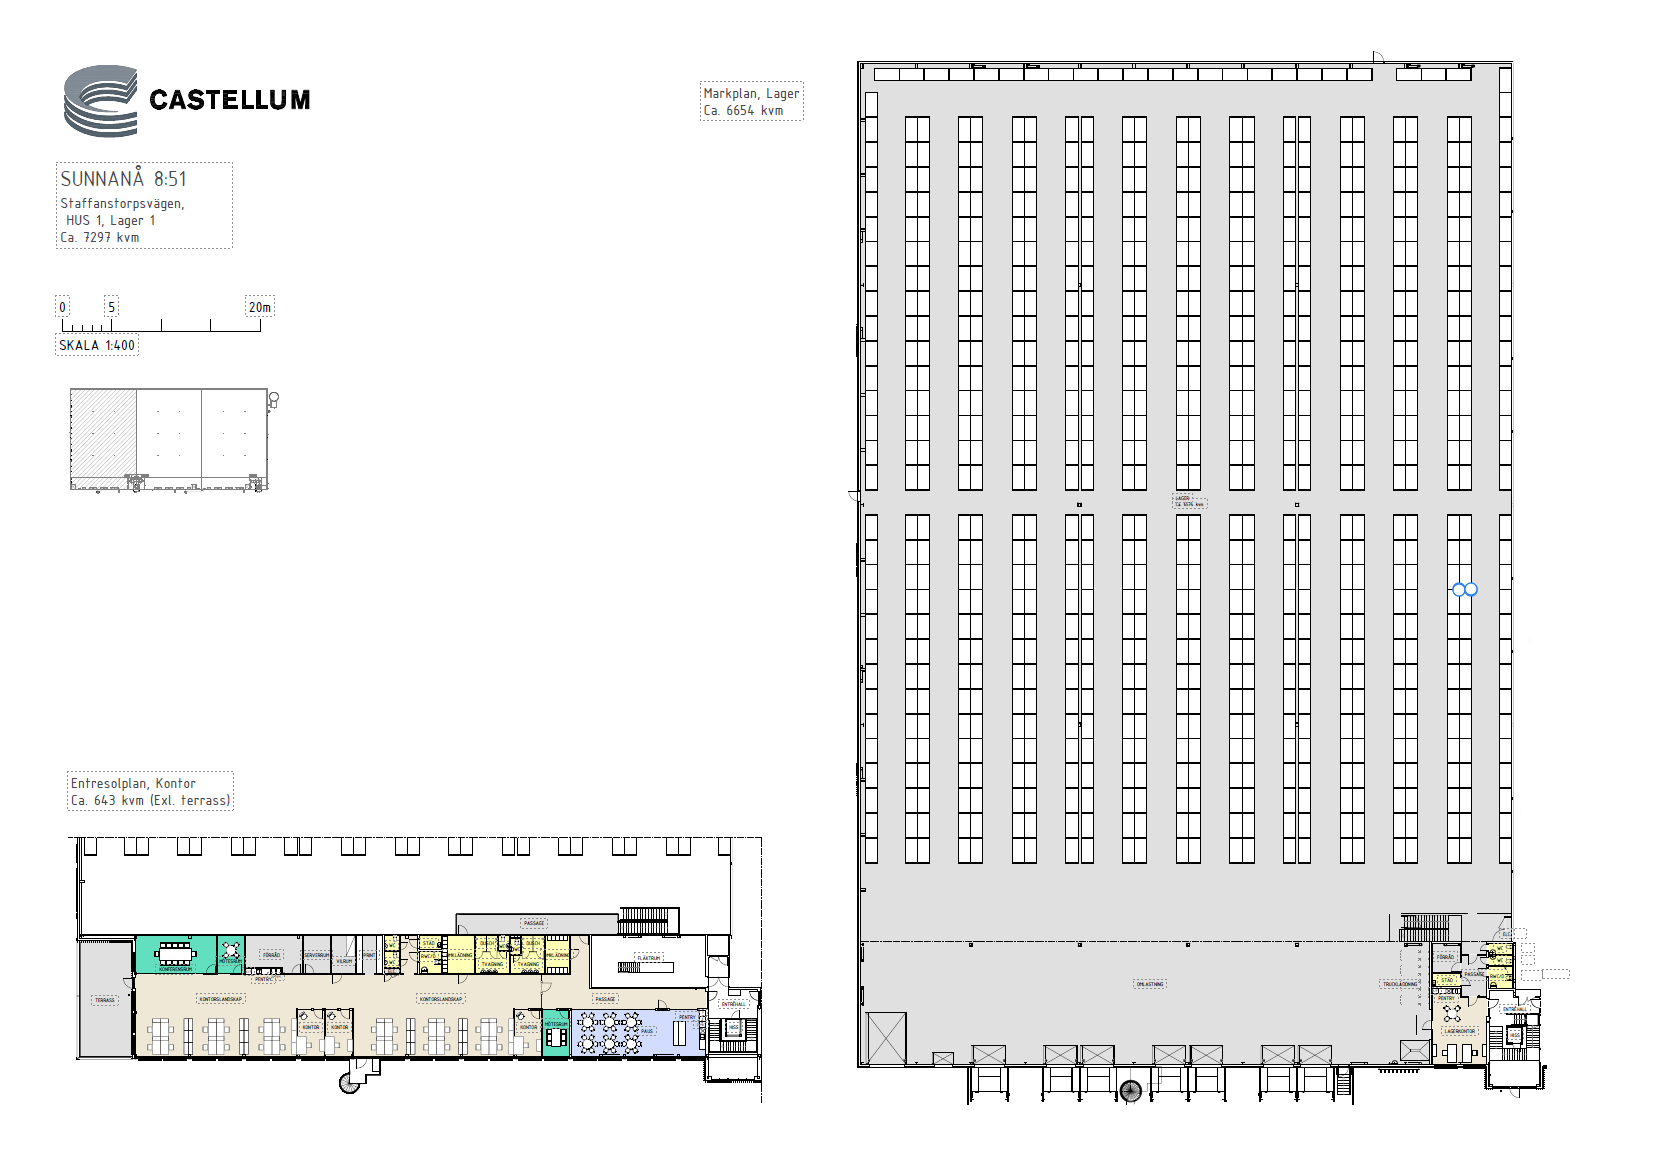Screen dimensions: 1654x1158
Task: Click the Entresolplan, Kontor label
Action: (133, 784)
